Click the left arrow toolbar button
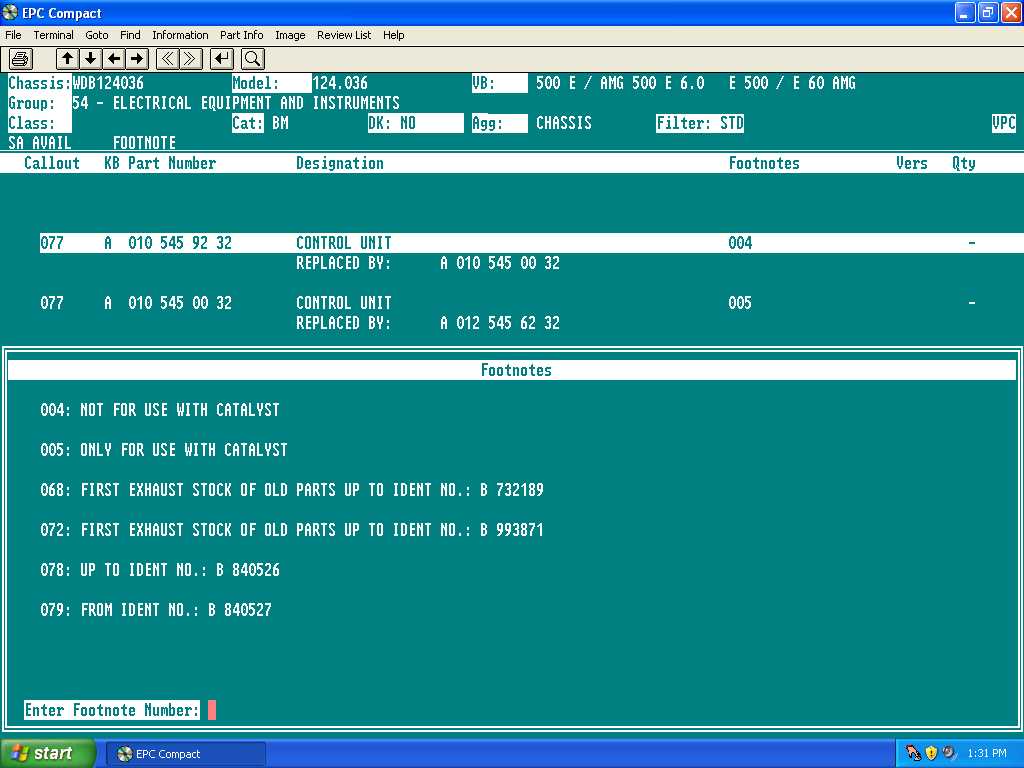 point(114,58)
